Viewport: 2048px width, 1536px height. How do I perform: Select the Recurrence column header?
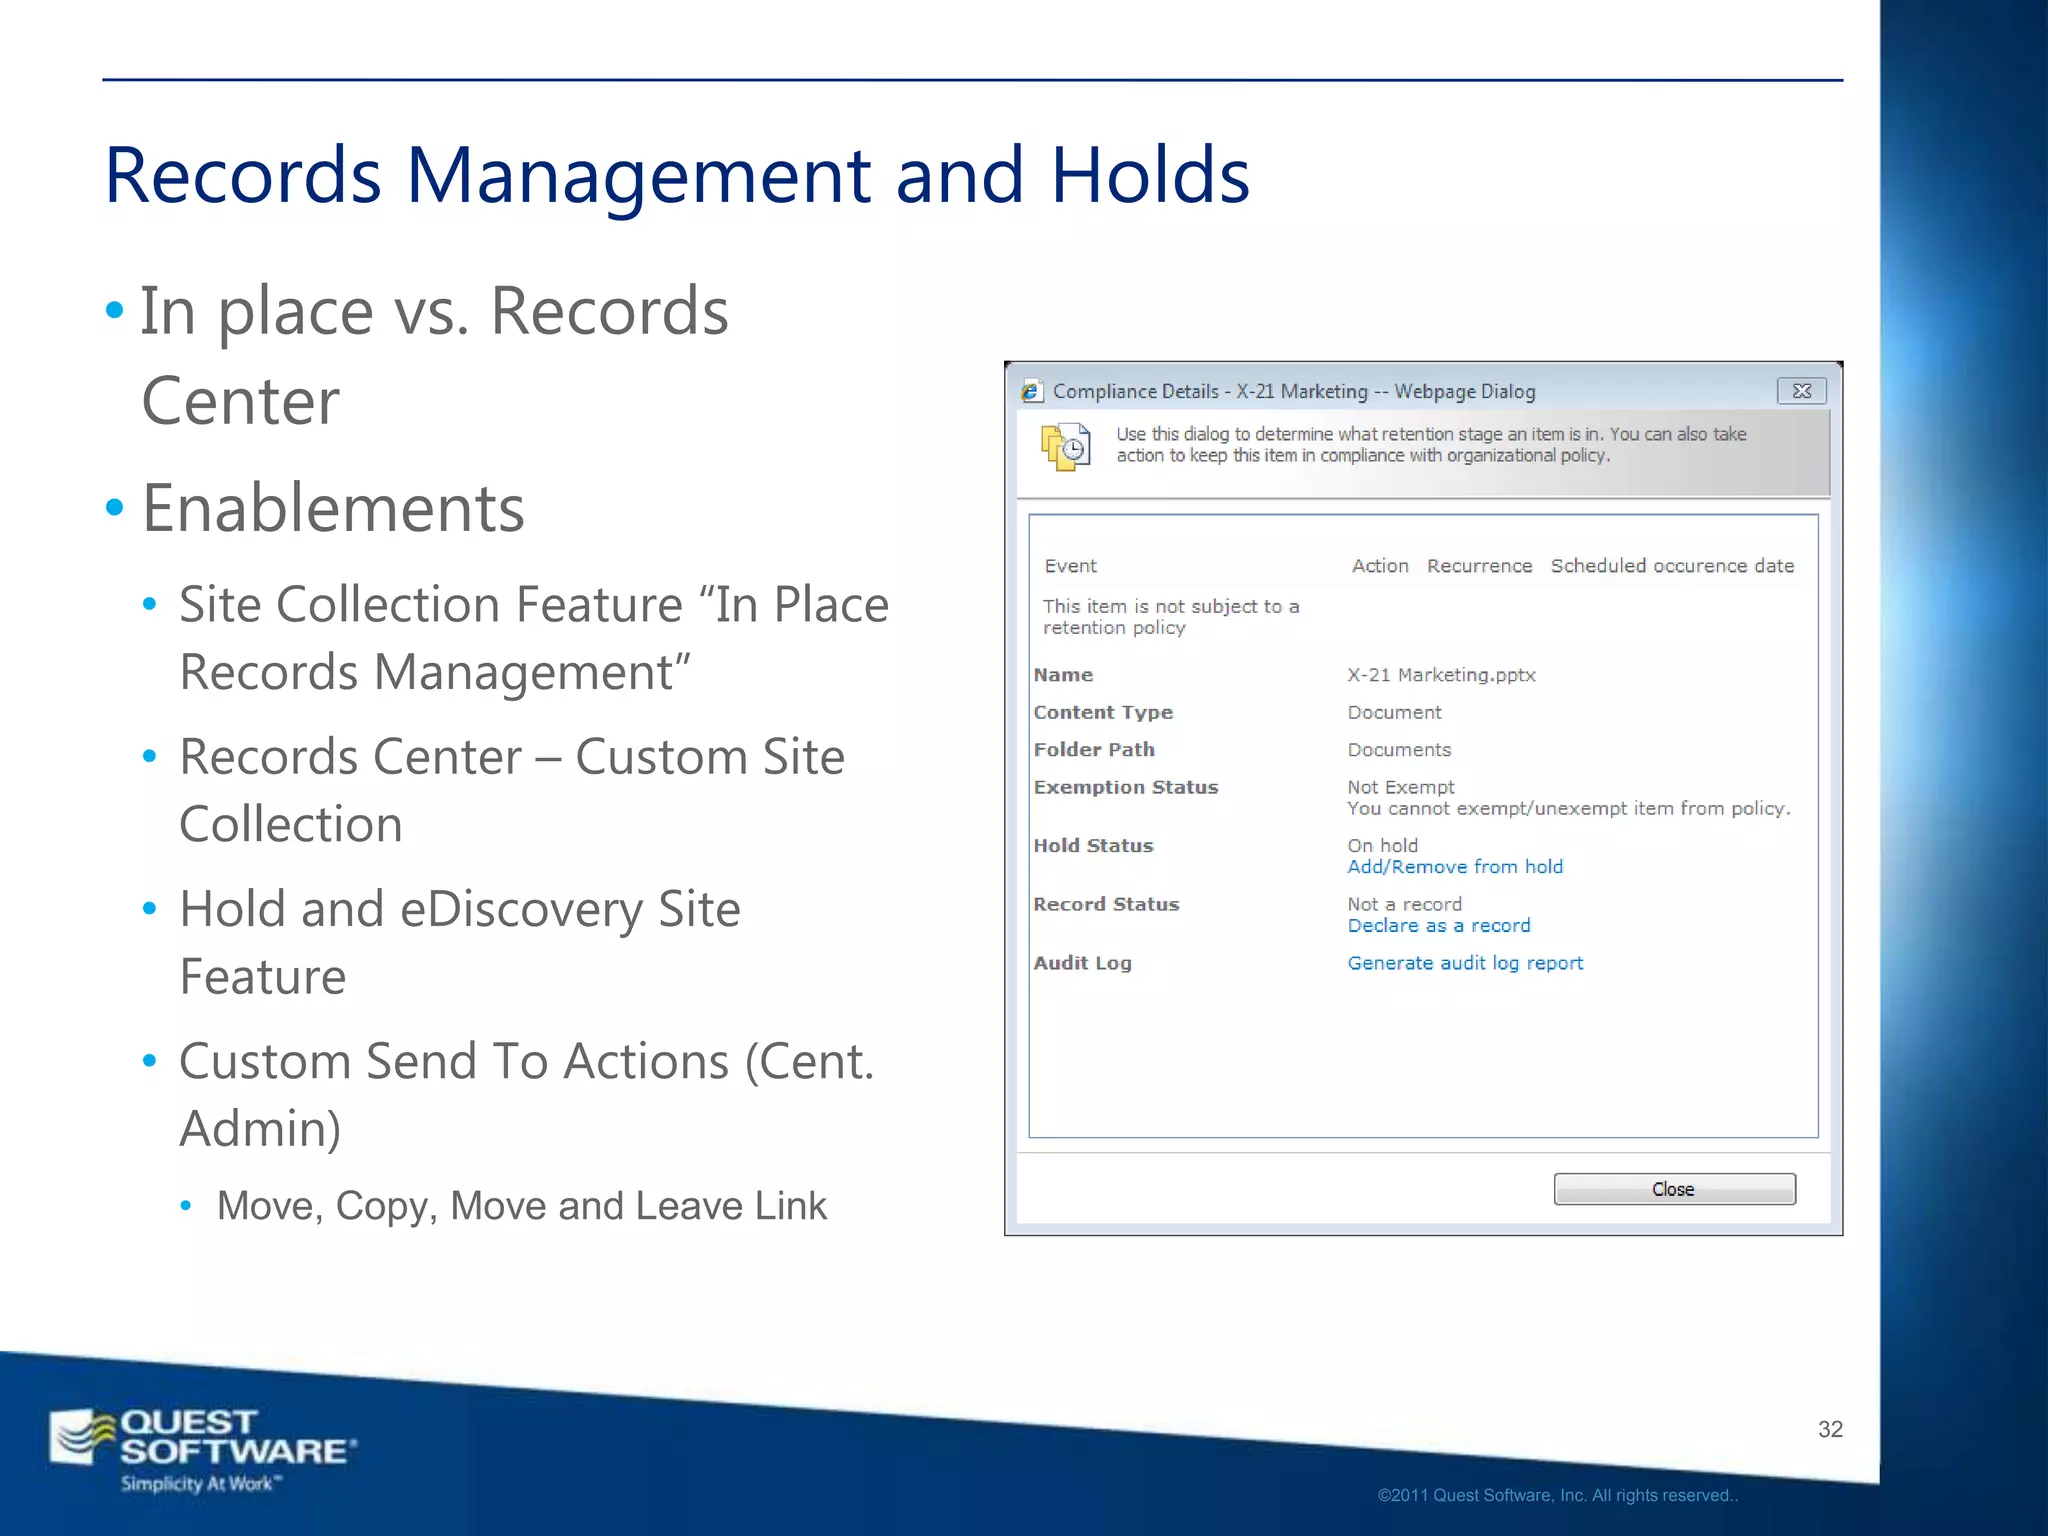tap(1479, 566)
